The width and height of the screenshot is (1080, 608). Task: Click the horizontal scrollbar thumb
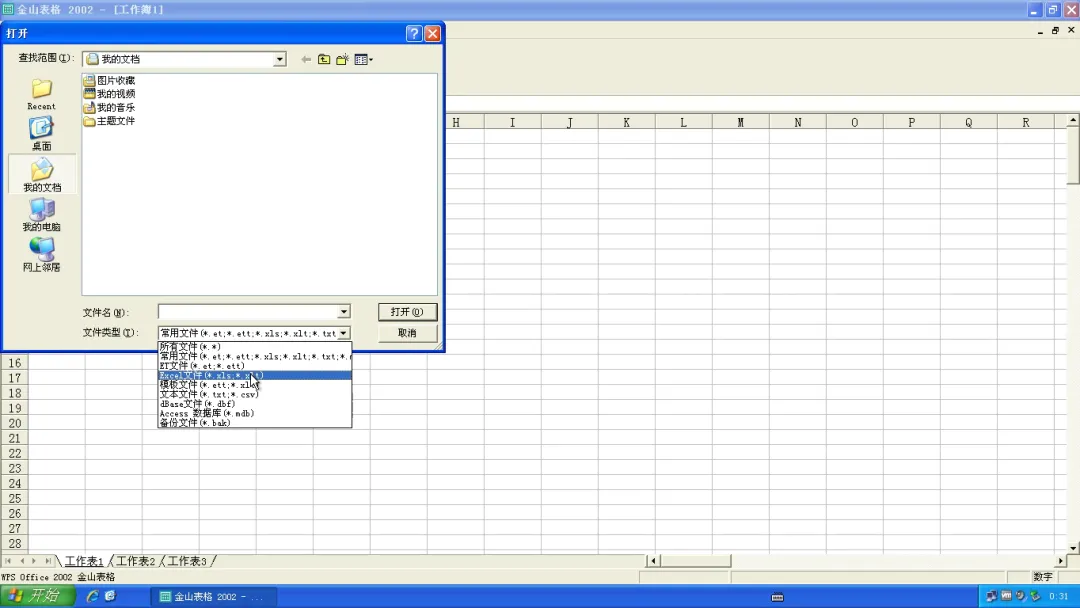696,561
